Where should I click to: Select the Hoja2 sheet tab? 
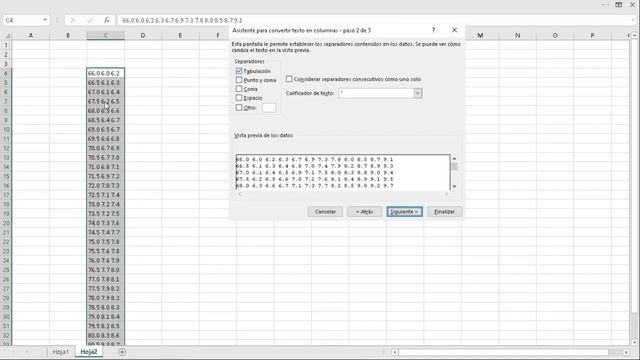89,352
